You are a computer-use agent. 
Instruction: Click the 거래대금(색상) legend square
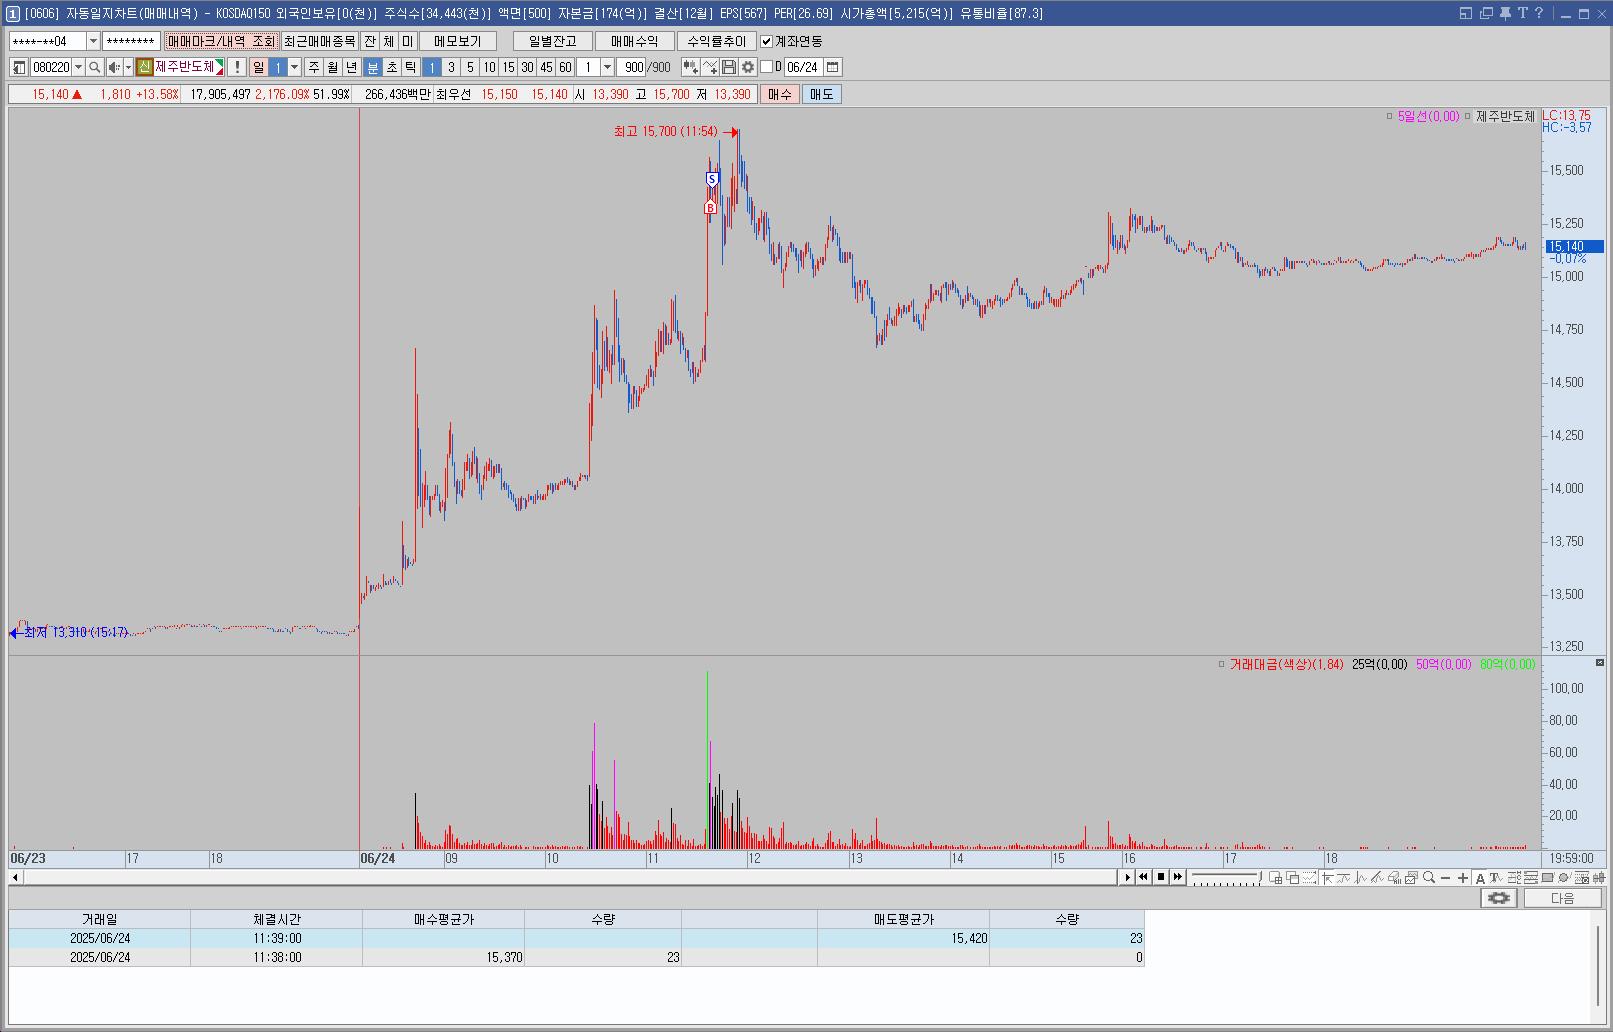1221,664
